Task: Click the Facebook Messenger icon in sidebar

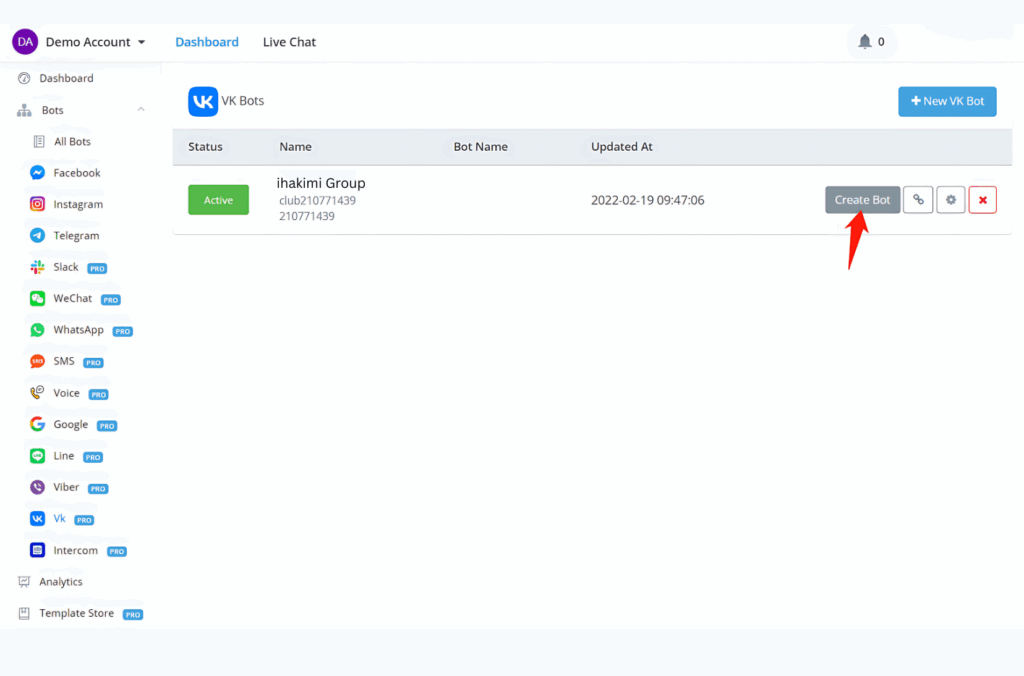Action: [37, 173]
